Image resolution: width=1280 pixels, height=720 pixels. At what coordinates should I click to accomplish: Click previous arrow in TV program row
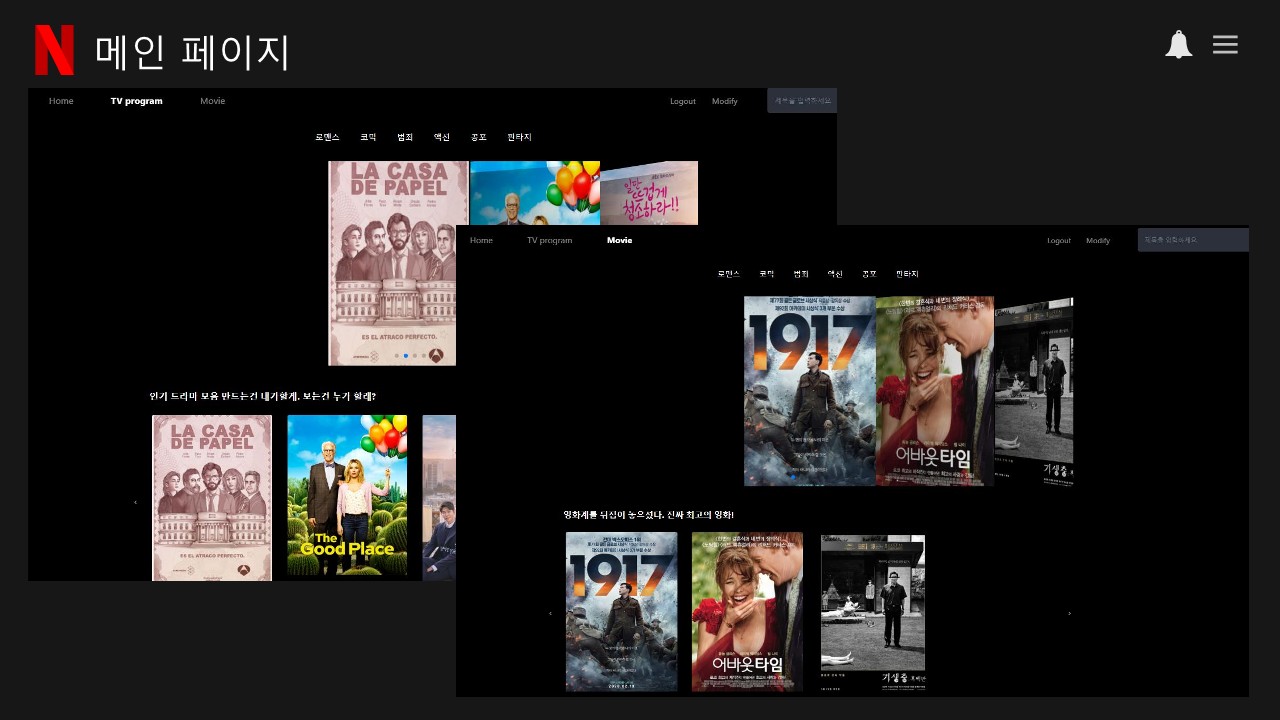click(136, 502)
